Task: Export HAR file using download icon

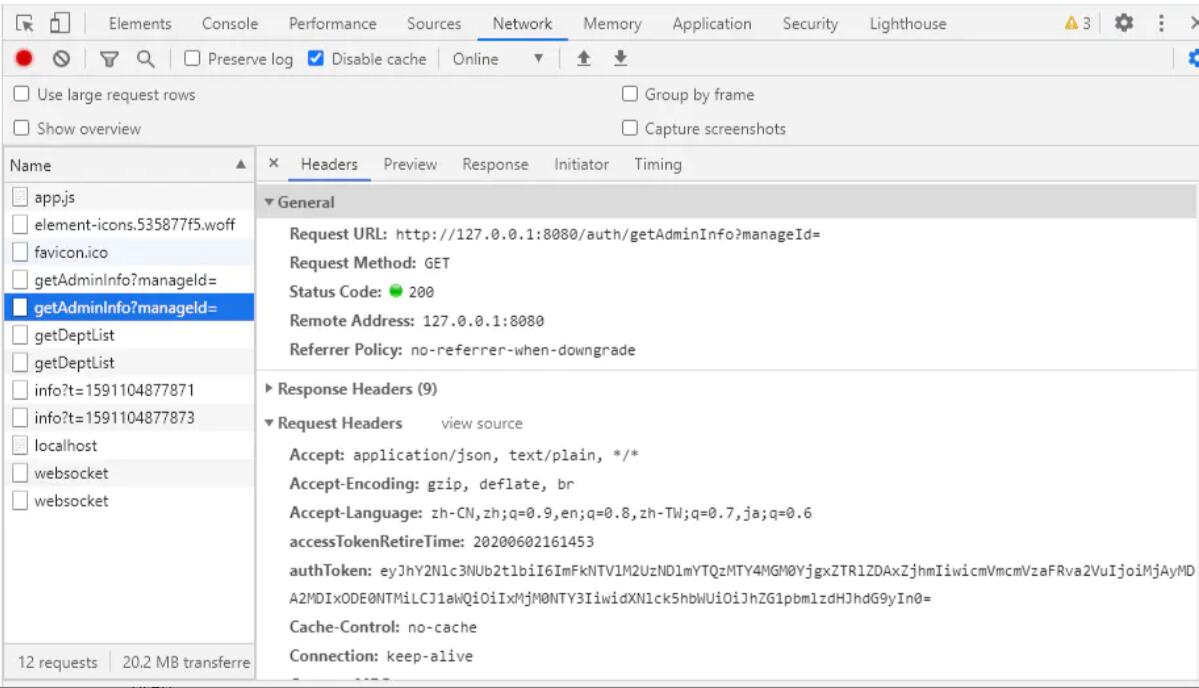Action: click(619, 58)
